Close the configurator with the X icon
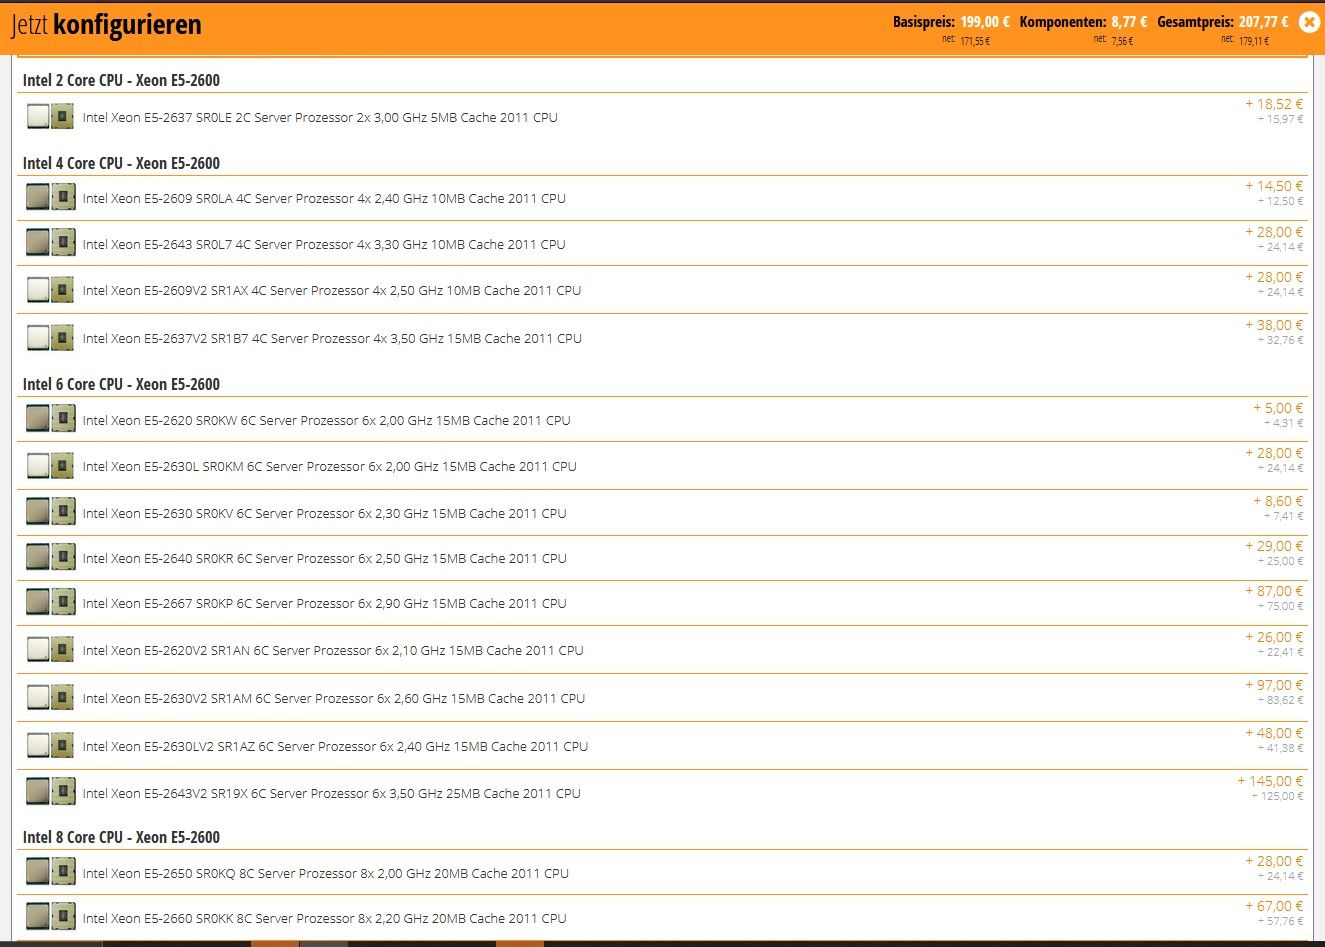Screen dimensions: 1325x947 (1309, 22)
